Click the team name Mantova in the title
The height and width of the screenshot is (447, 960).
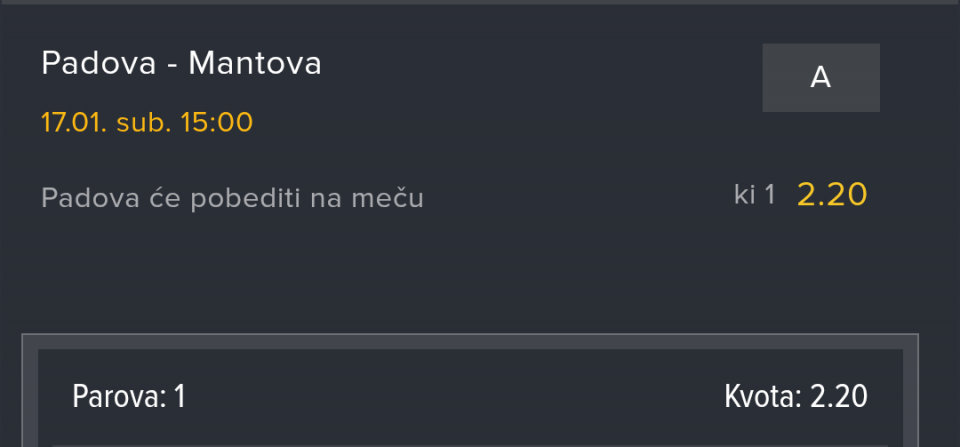[255, 64]
